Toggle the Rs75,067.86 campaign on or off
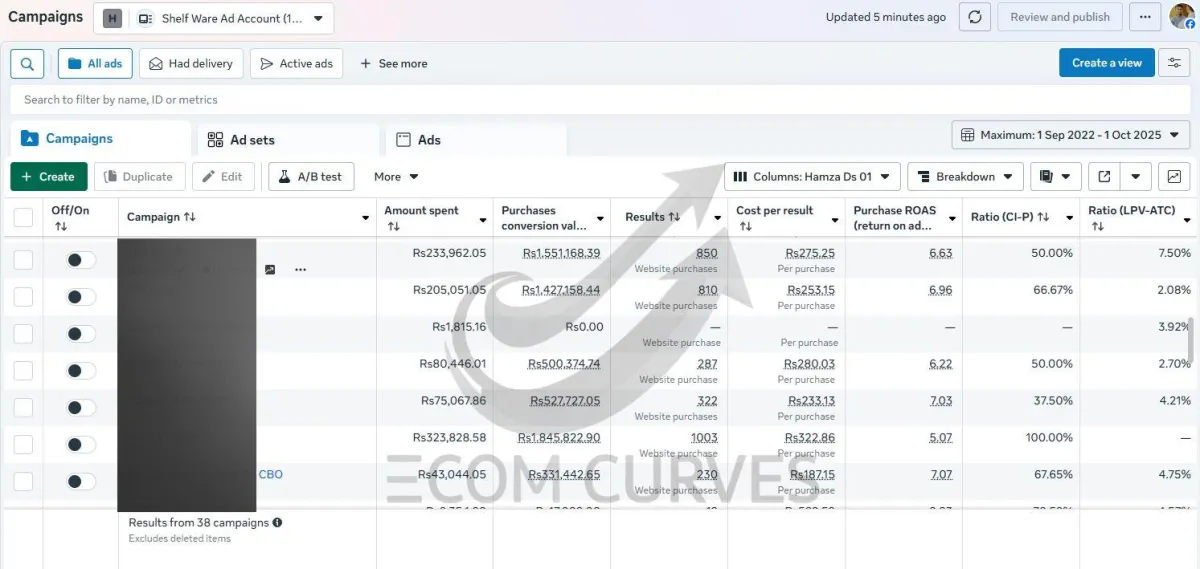1200x569 pixels. (x=81, y=407)
